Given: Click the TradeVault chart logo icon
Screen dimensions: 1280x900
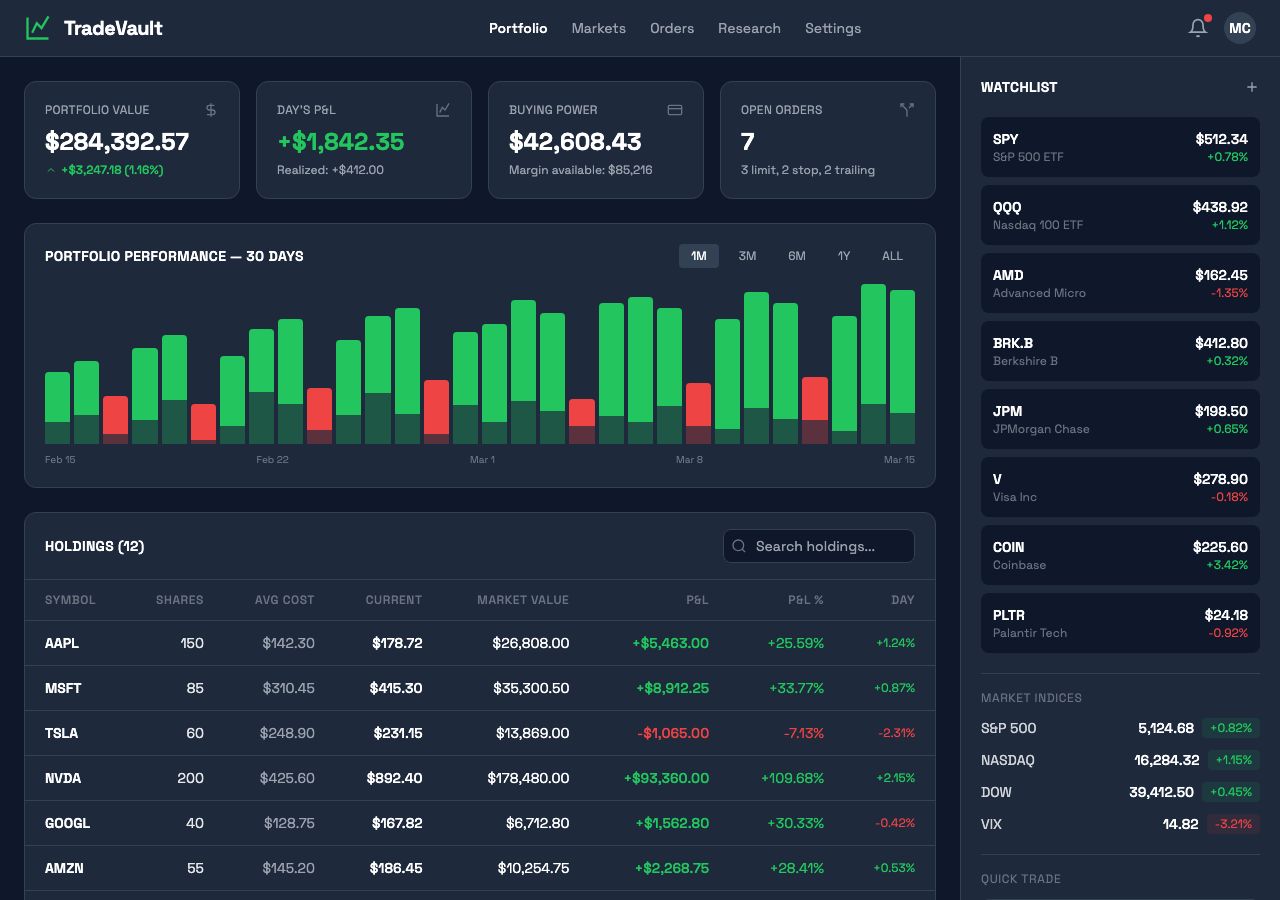Looking at the screenshot, I should [37, 28].
